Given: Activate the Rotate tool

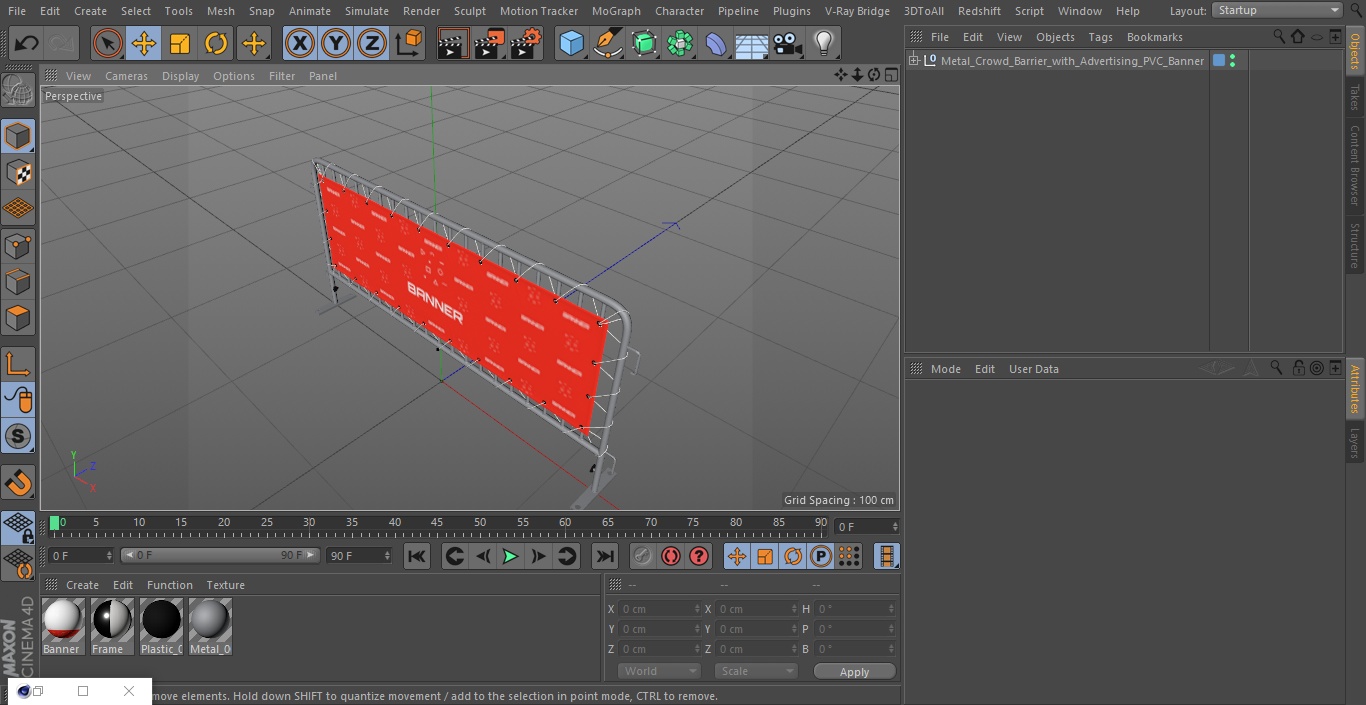Looking at the screenshot, I should pos(216,43).
